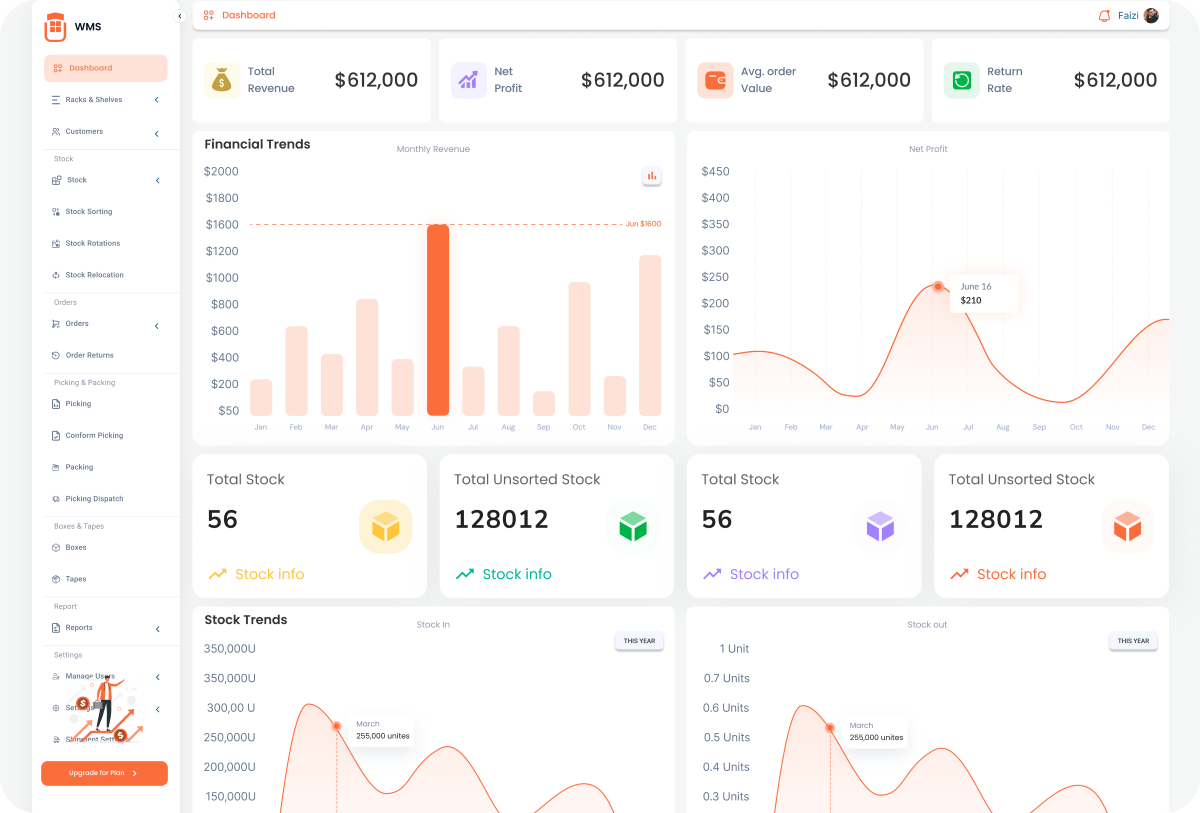Open THIS YEAR dropdown on Stock In chart
Image resolution: width=1200 pixels, height=813 pixels.
click(x=639, y=641)
